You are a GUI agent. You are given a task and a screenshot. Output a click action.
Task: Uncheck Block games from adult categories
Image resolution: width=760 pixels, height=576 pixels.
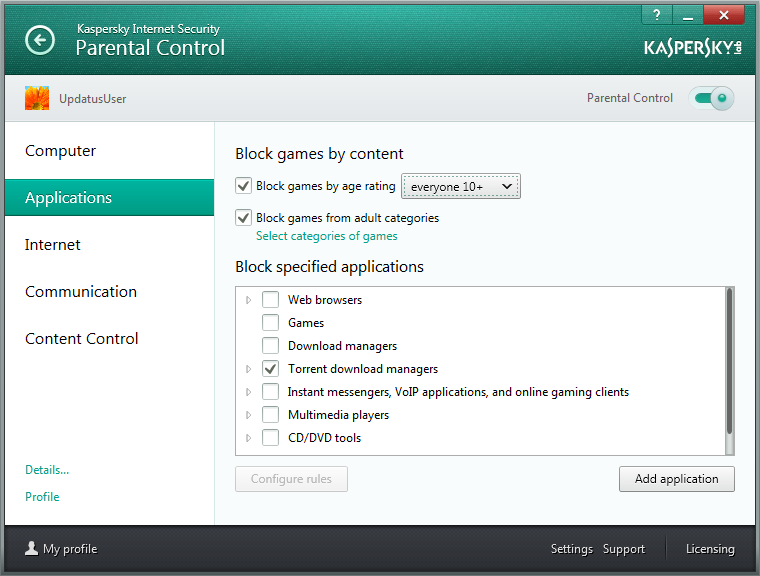(x=243, y=218)
